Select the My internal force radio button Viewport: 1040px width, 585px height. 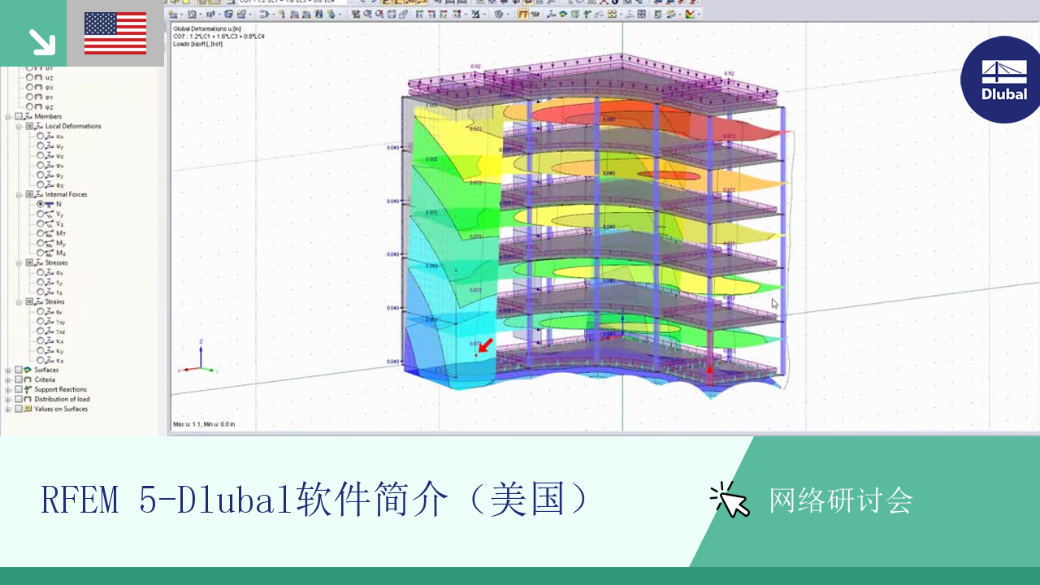(40, 243)
